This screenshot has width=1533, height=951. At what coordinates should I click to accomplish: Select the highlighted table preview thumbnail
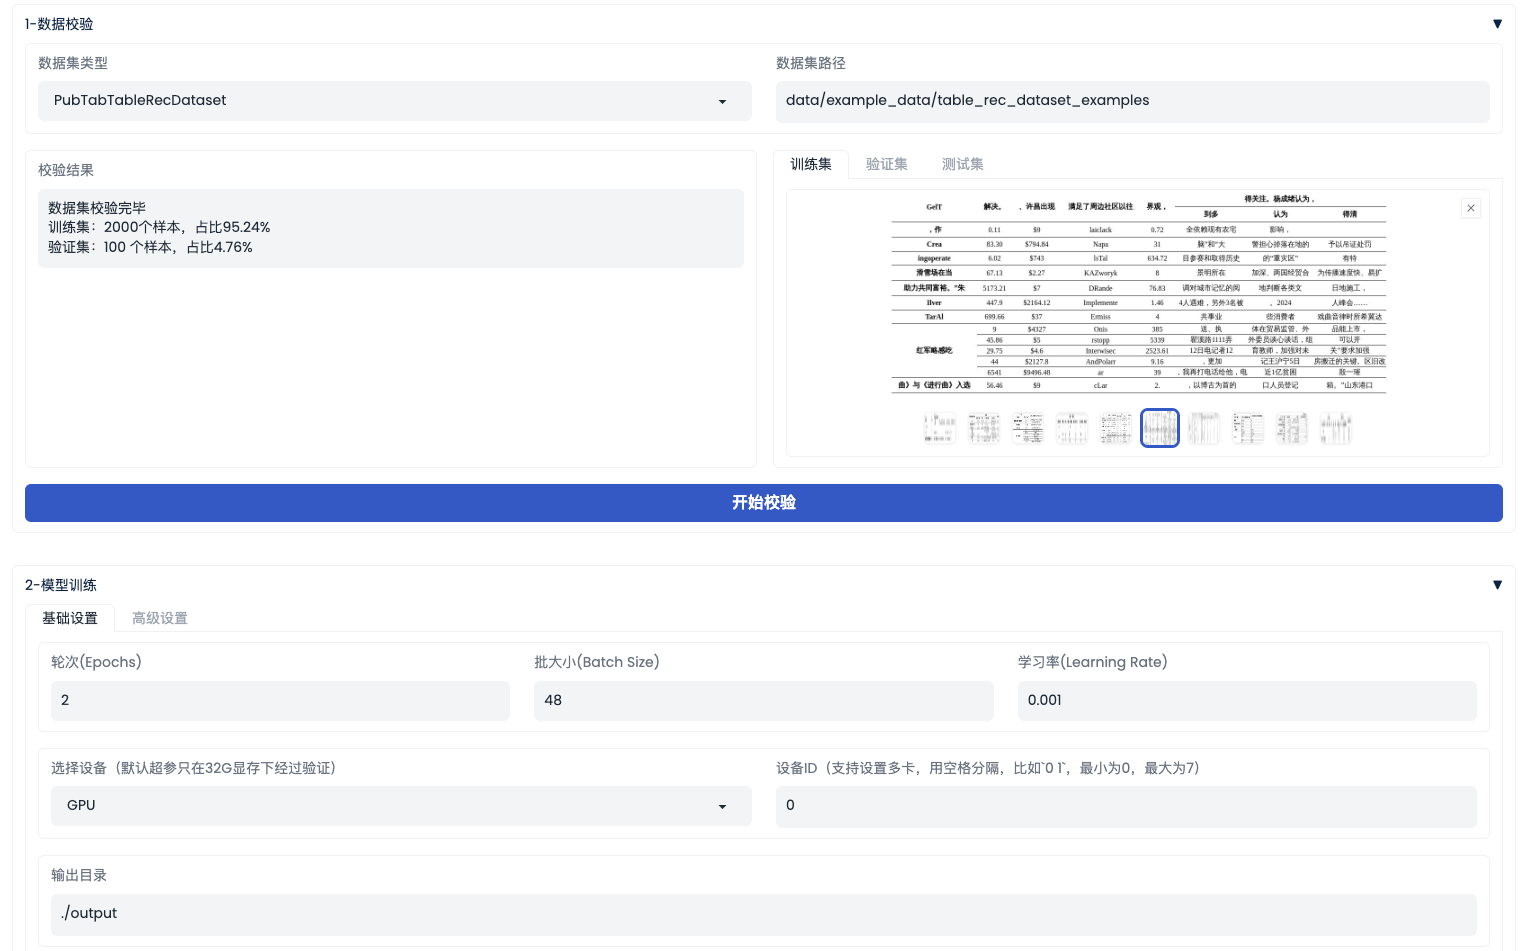pos(1160,427)
